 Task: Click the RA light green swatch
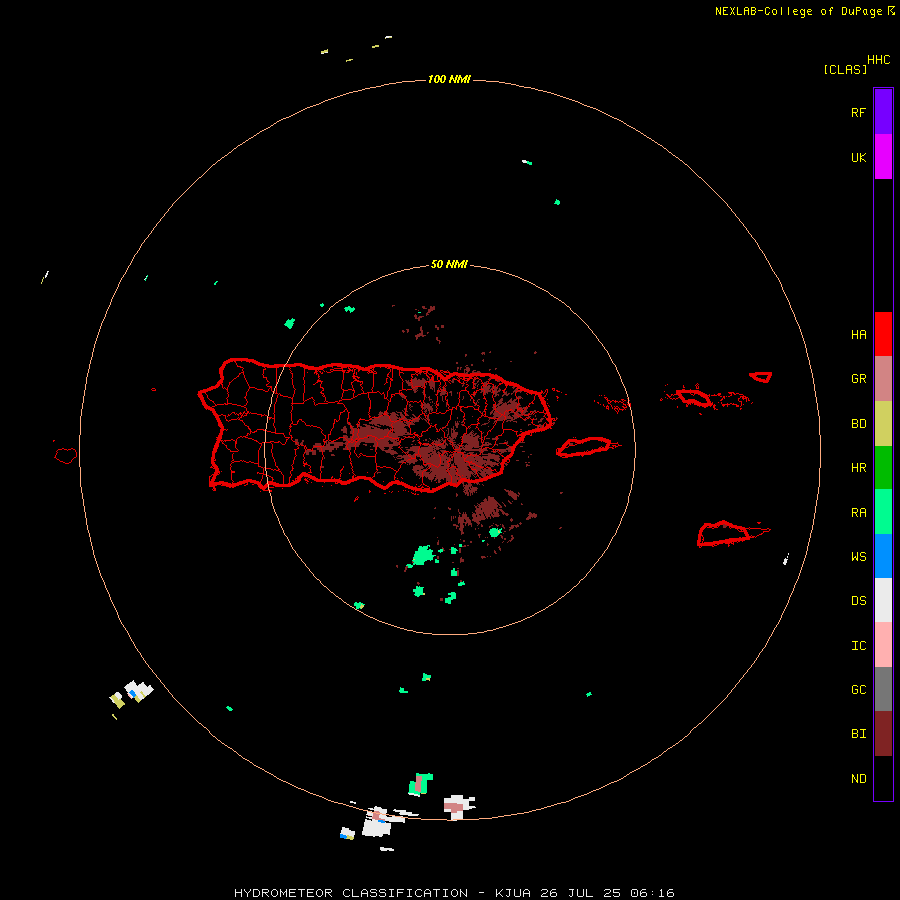coord(883,512)
